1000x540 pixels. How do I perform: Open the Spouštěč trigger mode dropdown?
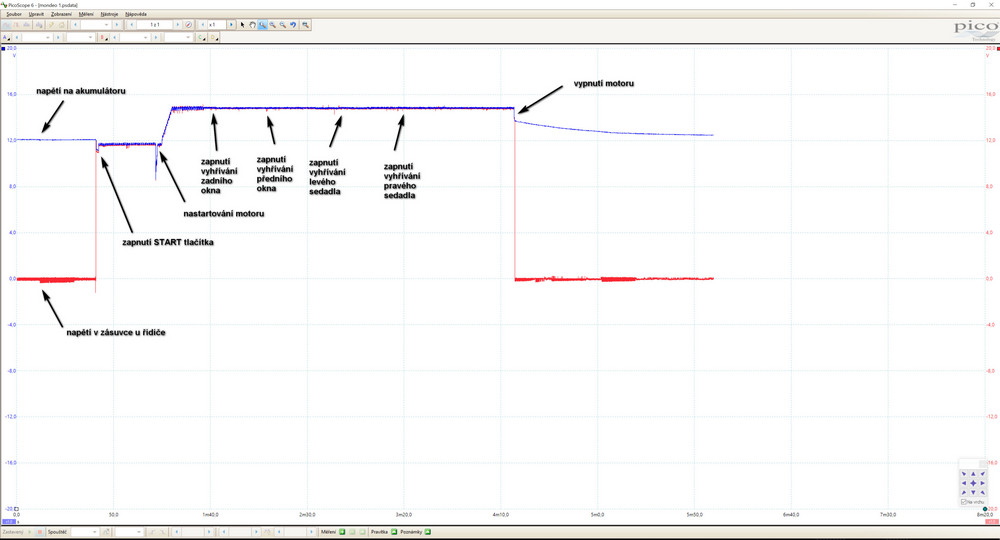83,532
